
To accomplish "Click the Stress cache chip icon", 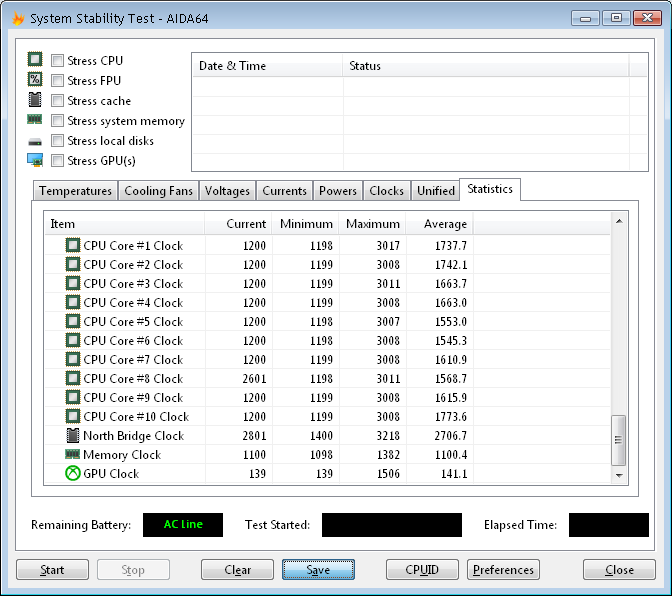I will (x=35, y=99).
